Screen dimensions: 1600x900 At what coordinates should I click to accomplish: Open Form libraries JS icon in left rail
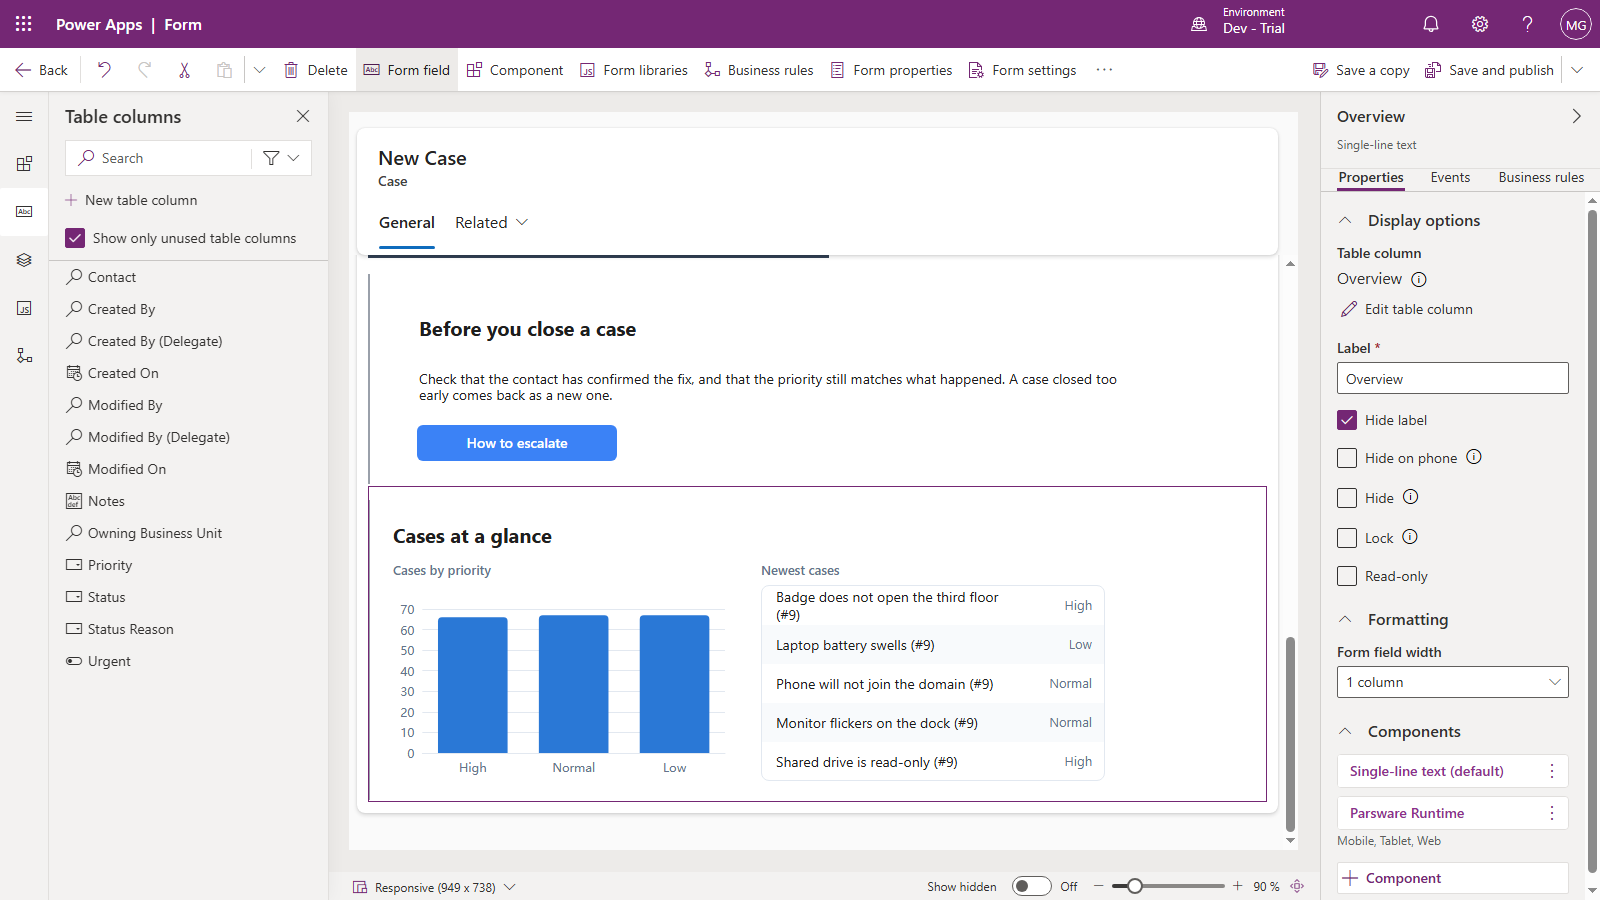24,308
